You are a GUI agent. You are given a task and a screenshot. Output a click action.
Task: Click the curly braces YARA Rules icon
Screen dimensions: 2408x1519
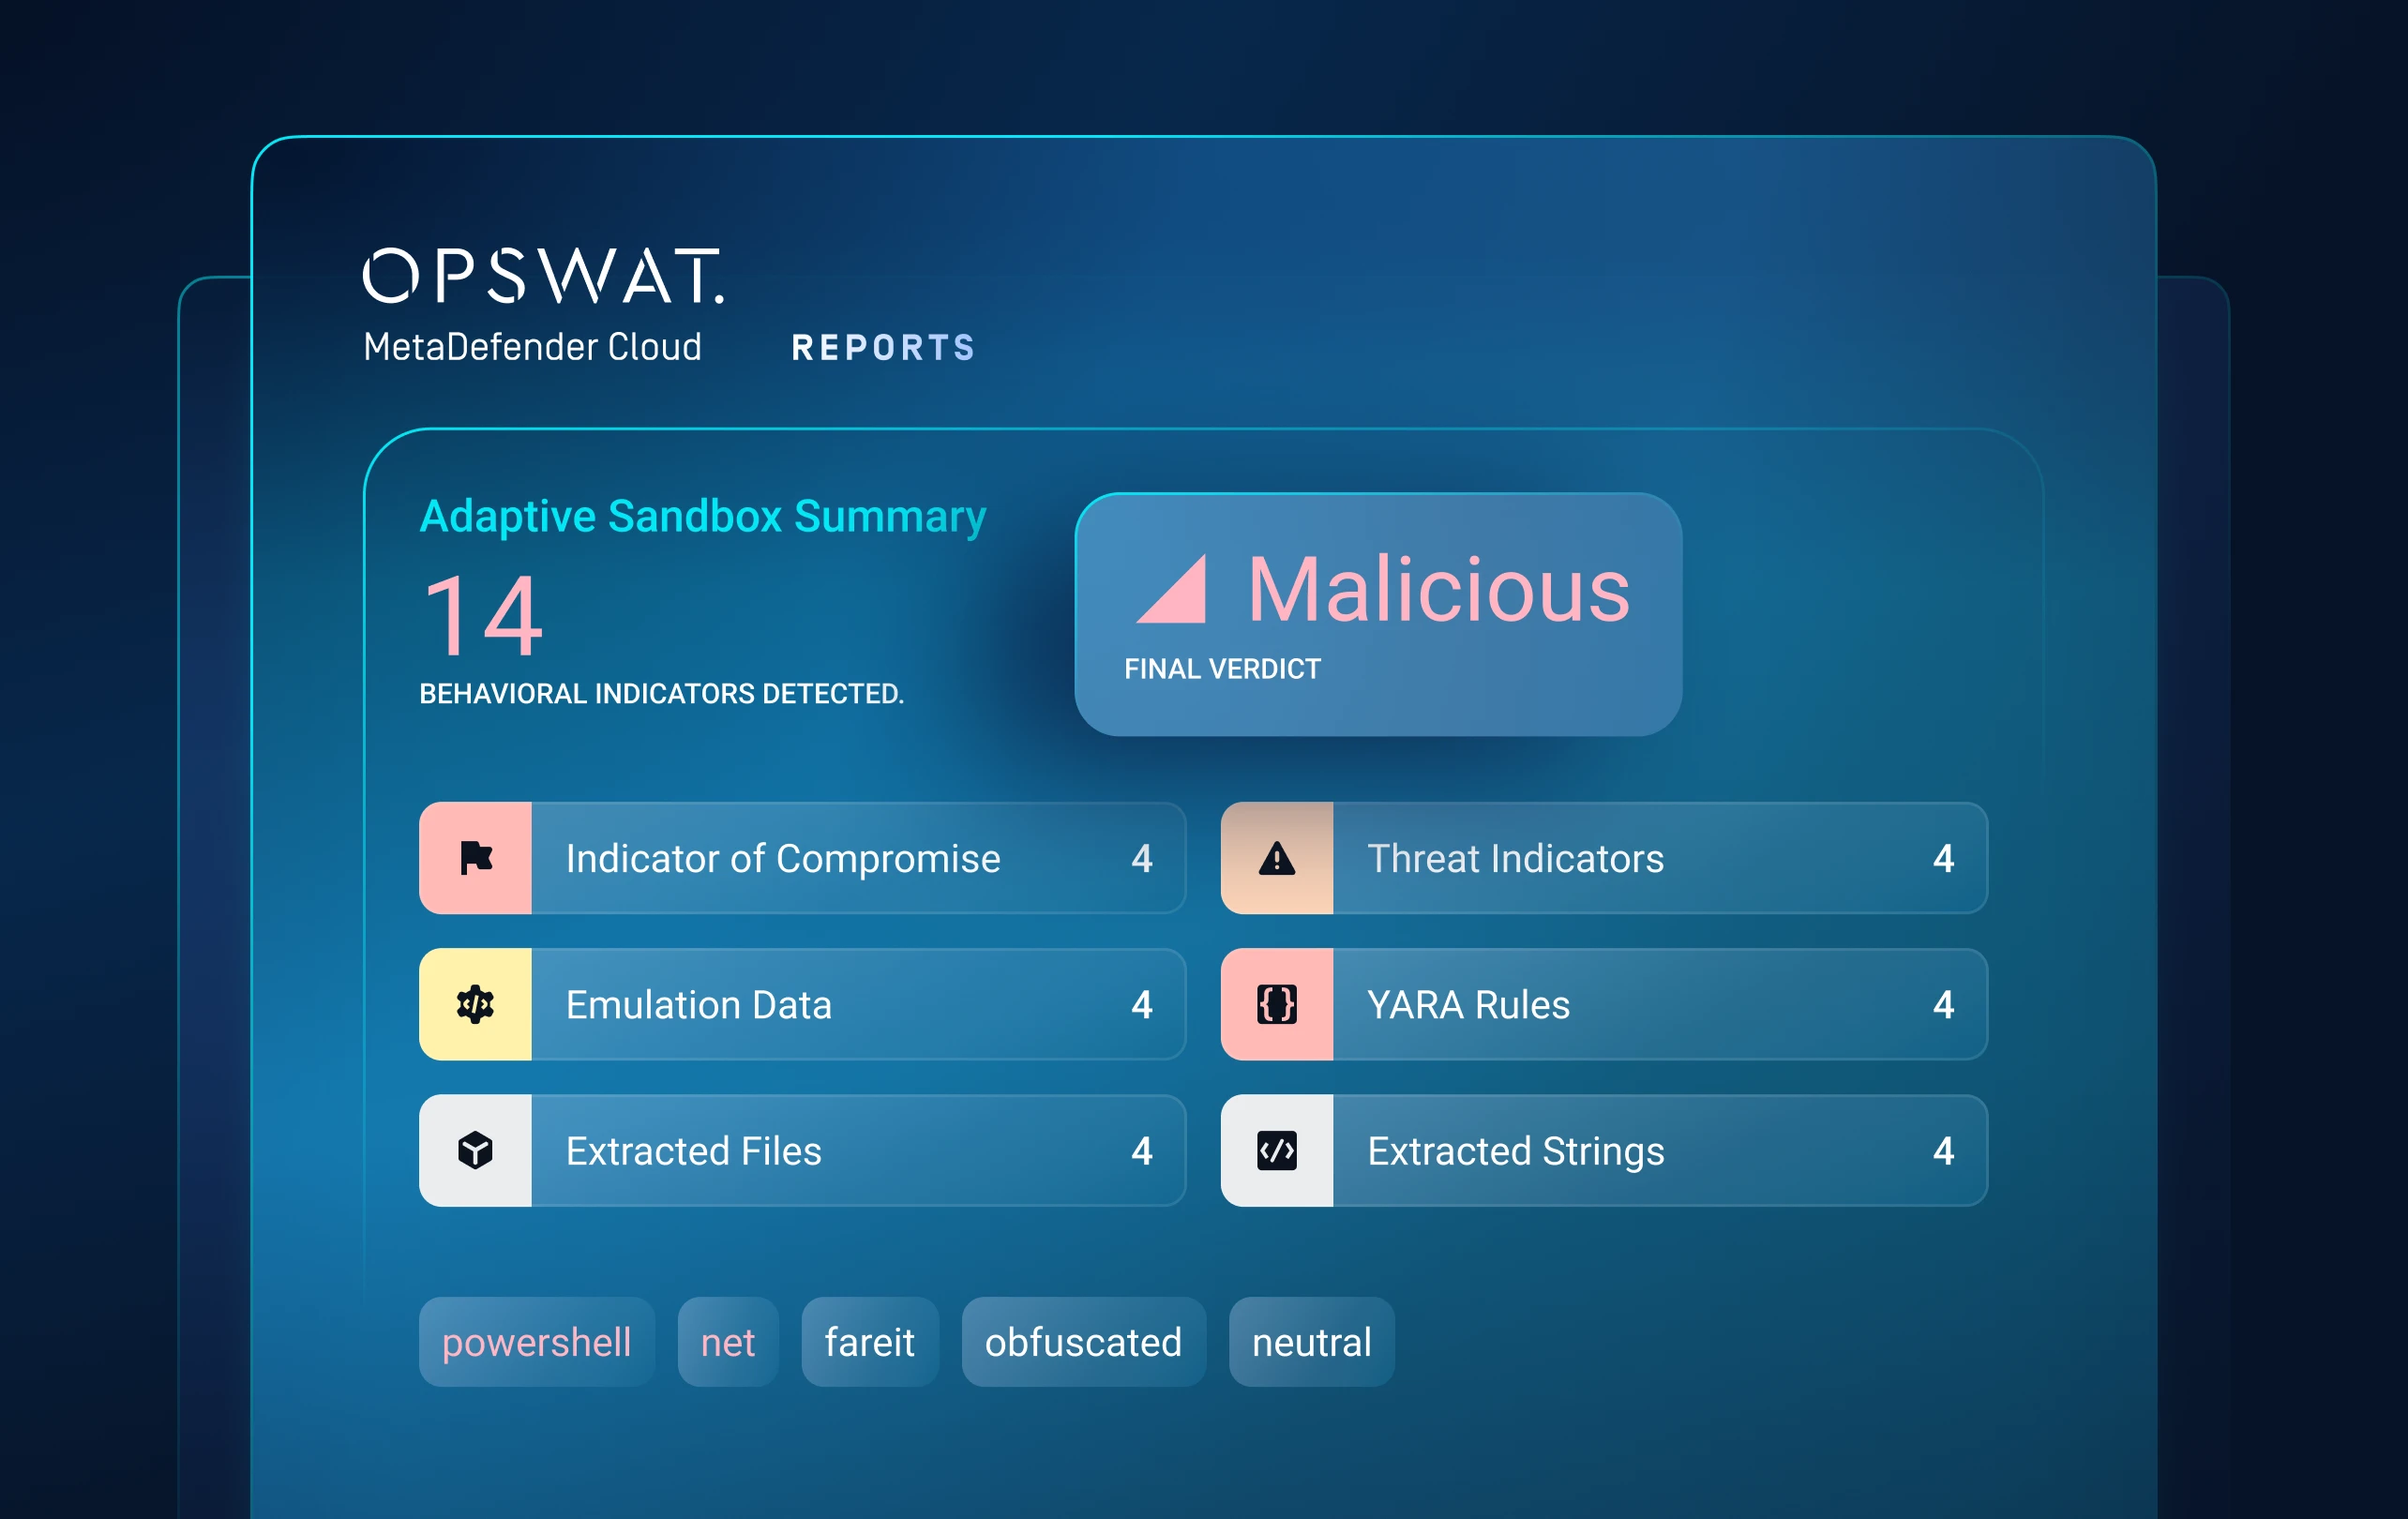click(1276, 1004)
